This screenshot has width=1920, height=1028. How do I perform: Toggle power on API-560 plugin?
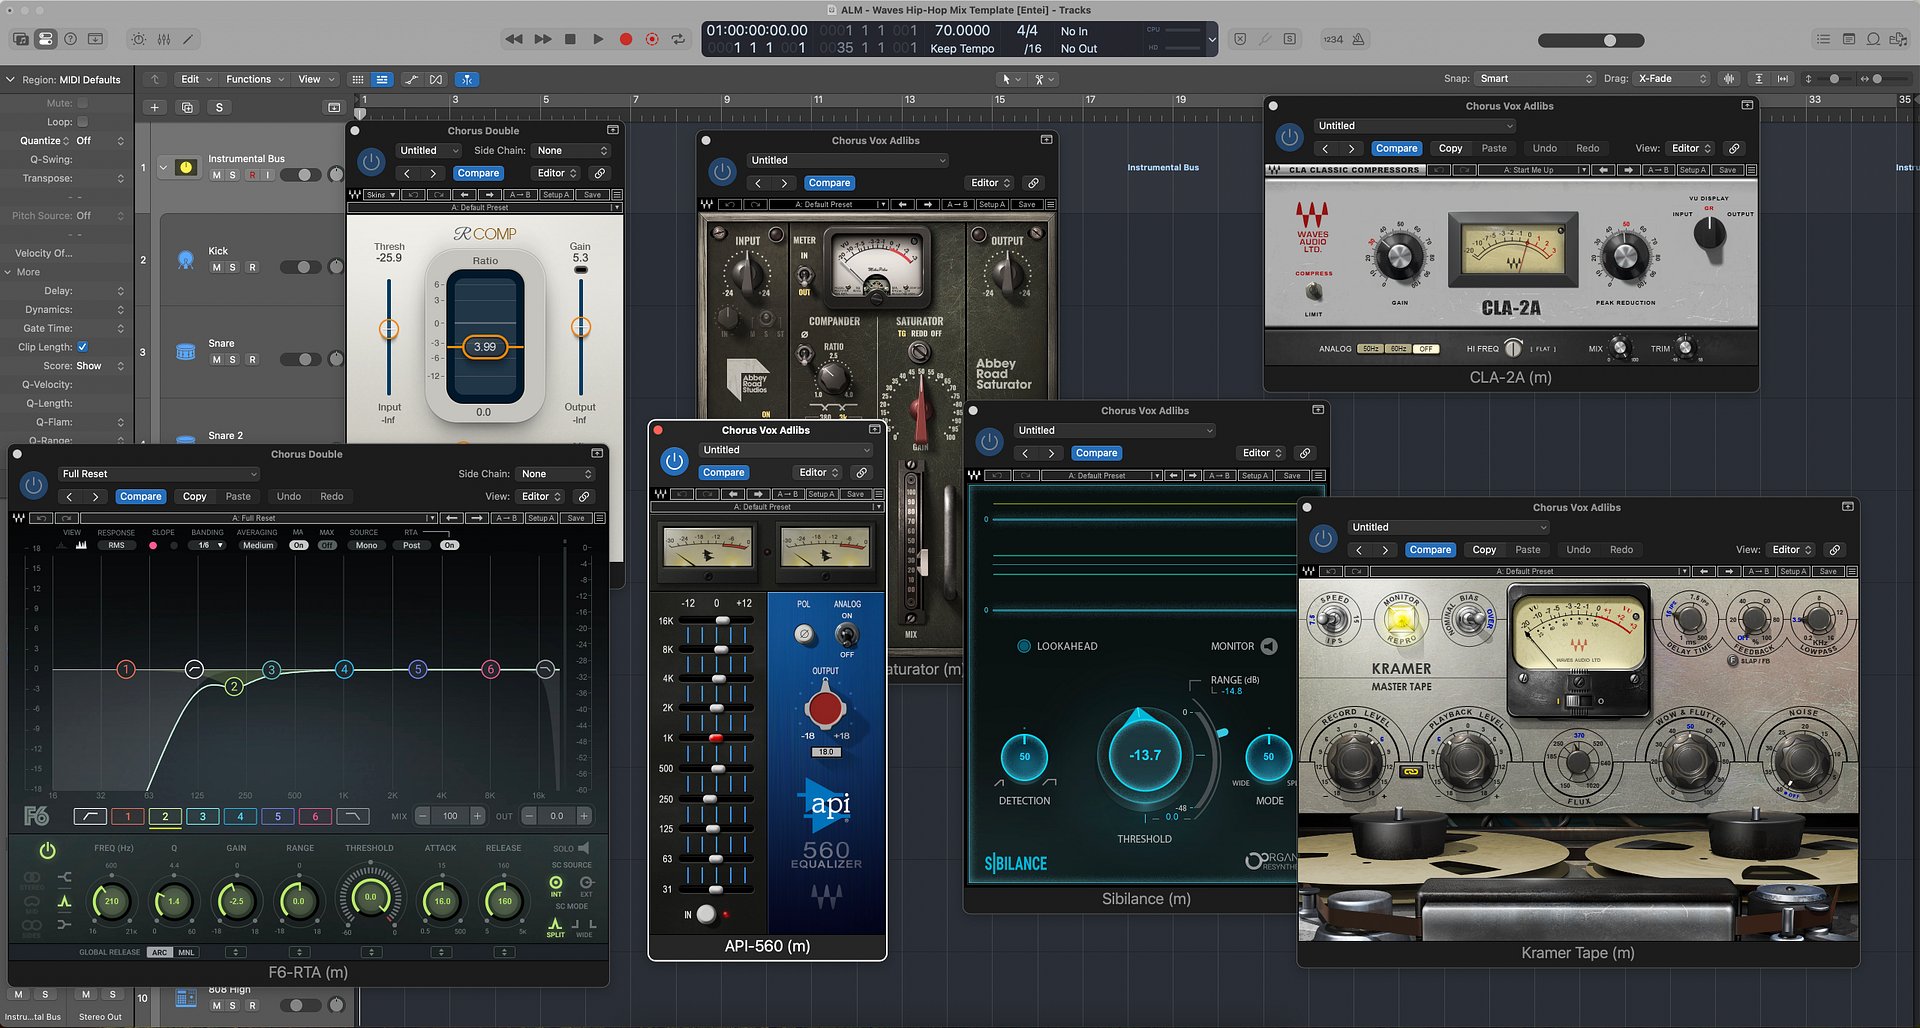pyautogui.click(x=674, y=461)
